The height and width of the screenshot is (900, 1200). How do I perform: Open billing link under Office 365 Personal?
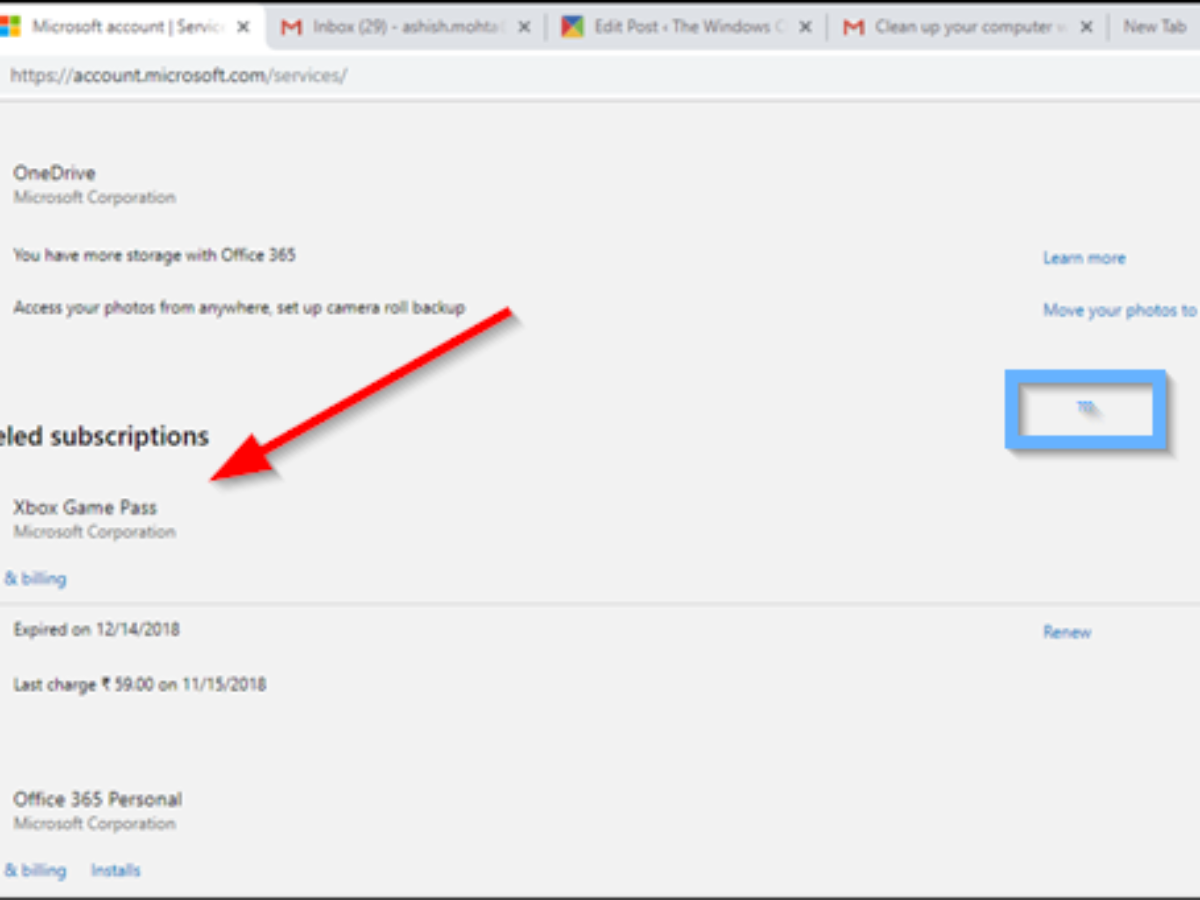(x=34, y=870)
